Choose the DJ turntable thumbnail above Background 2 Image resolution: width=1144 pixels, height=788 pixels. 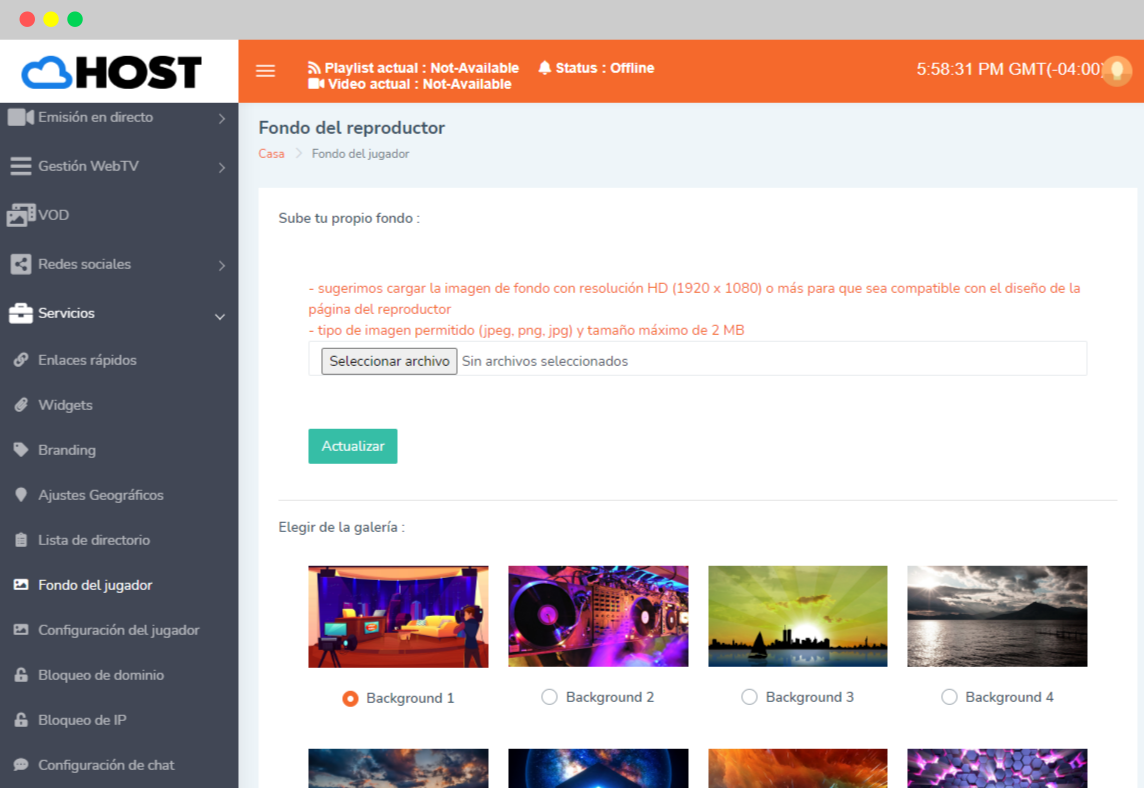[x=598, y=617]
